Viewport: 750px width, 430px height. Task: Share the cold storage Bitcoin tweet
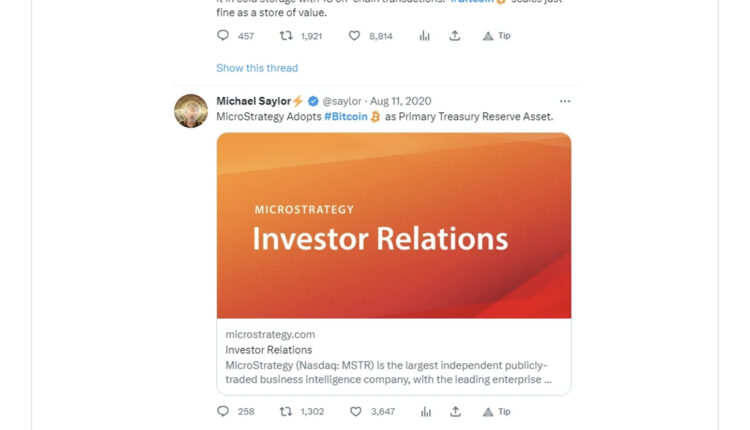(x=455, y=35)
